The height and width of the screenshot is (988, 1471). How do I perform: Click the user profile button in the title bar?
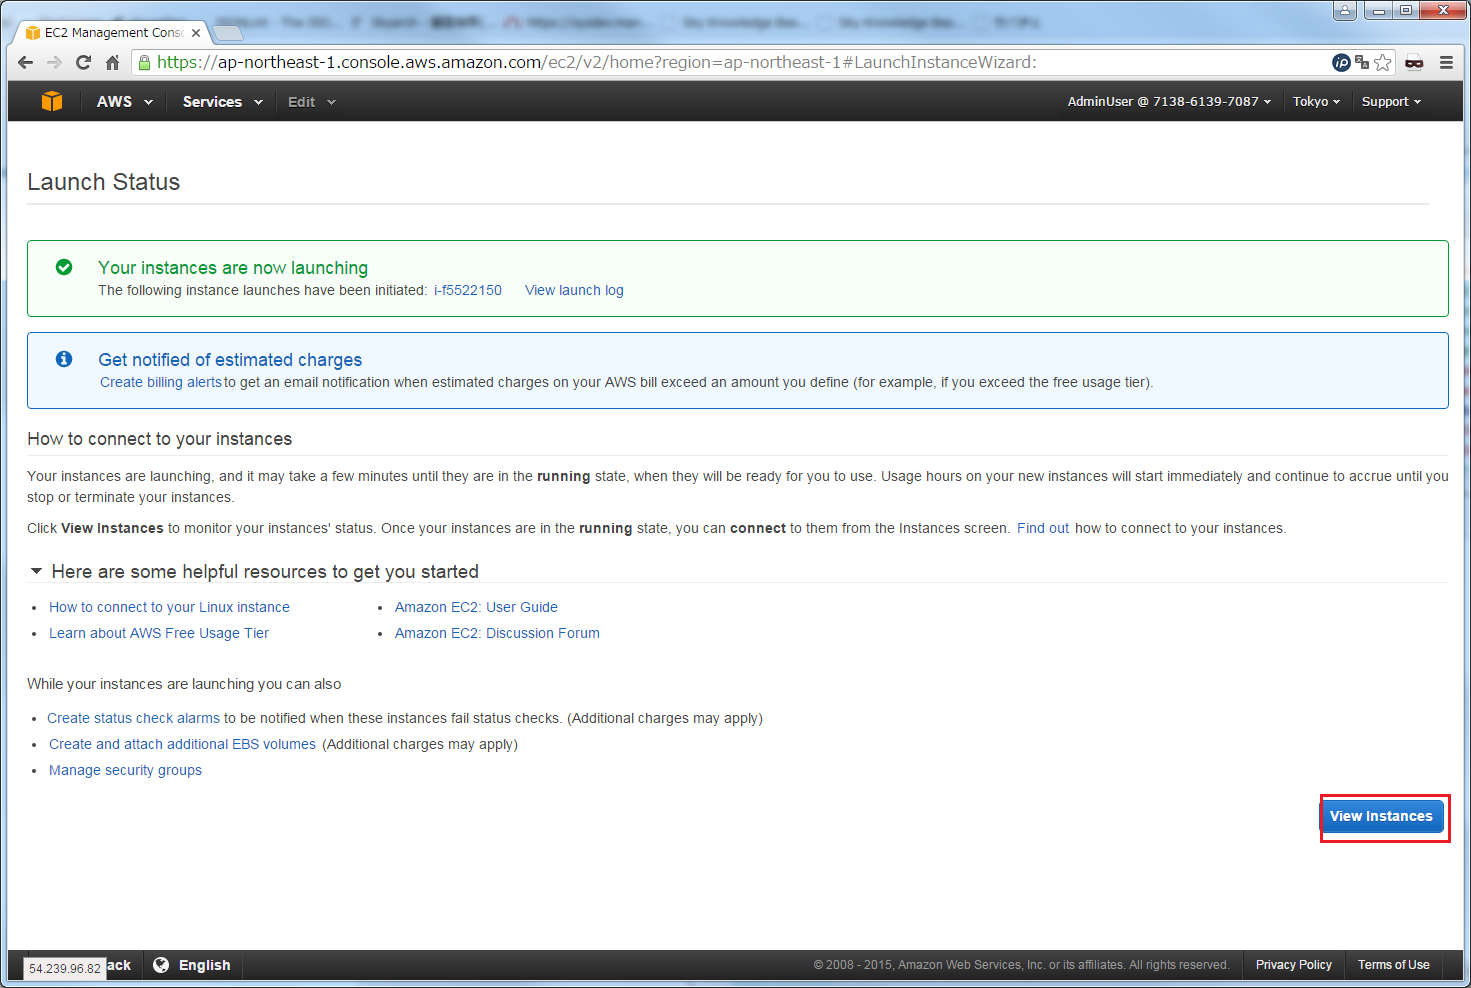[x=1345, y=10]
